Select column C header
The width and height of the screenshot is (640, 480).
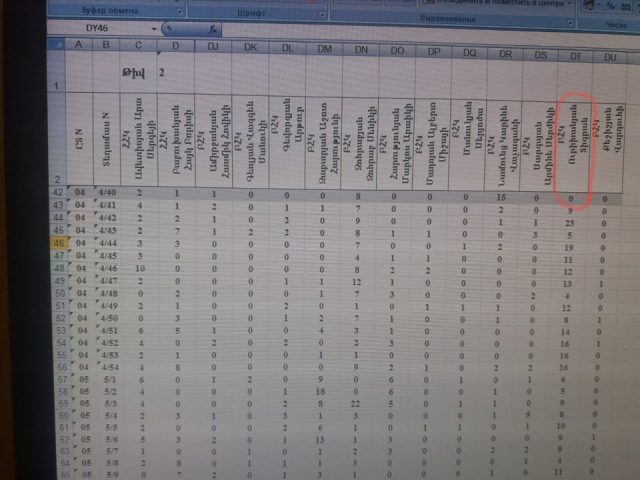pos(139,45)
